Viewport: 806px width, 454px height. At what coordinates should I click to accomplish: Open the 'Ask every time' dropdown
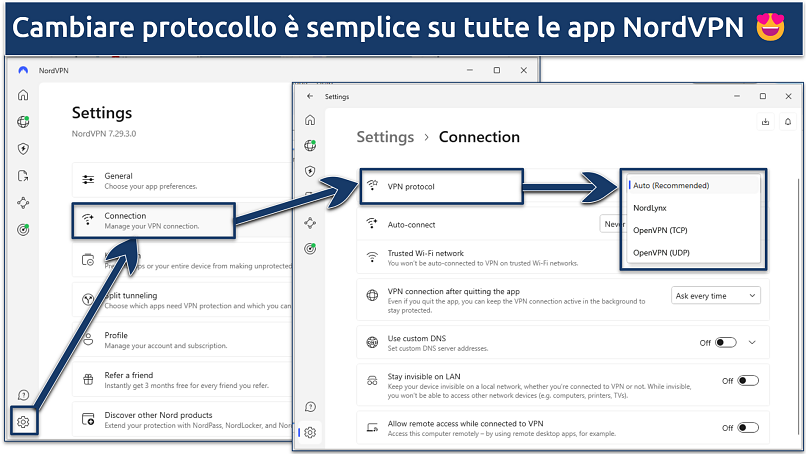click(x=715, y=295)
